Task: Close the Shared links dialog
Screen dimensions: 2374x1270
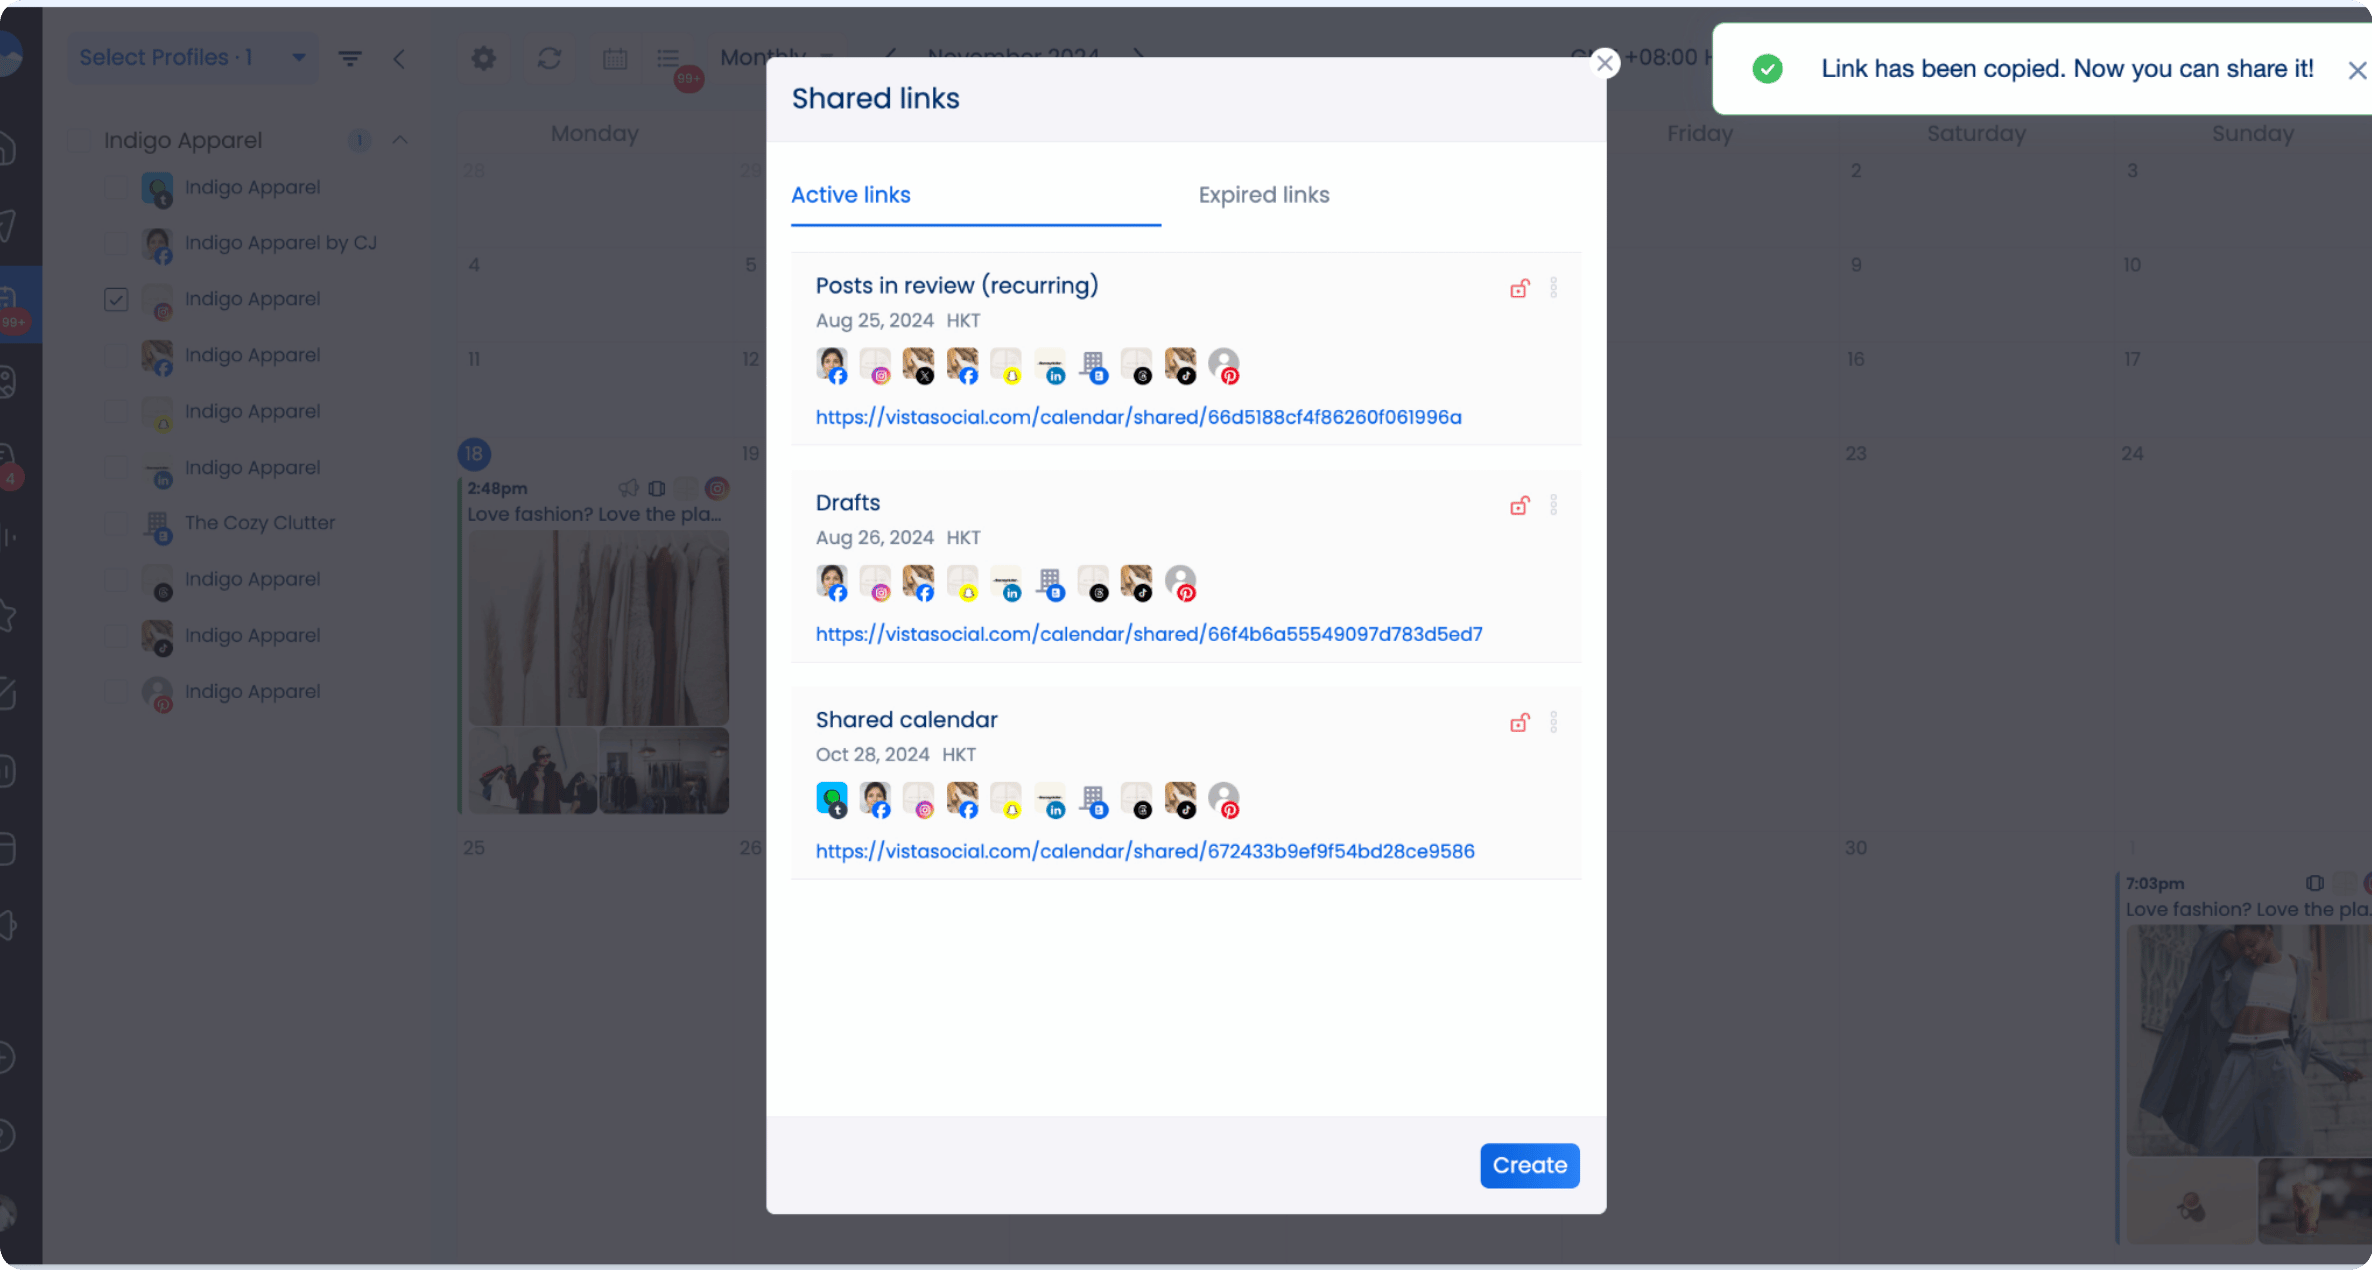Action: (x=1604, y=63)
